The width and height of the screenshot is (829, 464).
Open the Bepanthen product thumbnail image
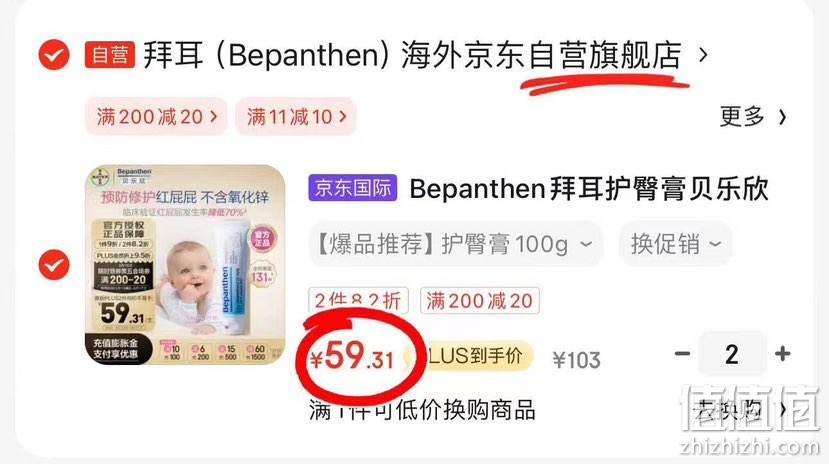(185, 265)
